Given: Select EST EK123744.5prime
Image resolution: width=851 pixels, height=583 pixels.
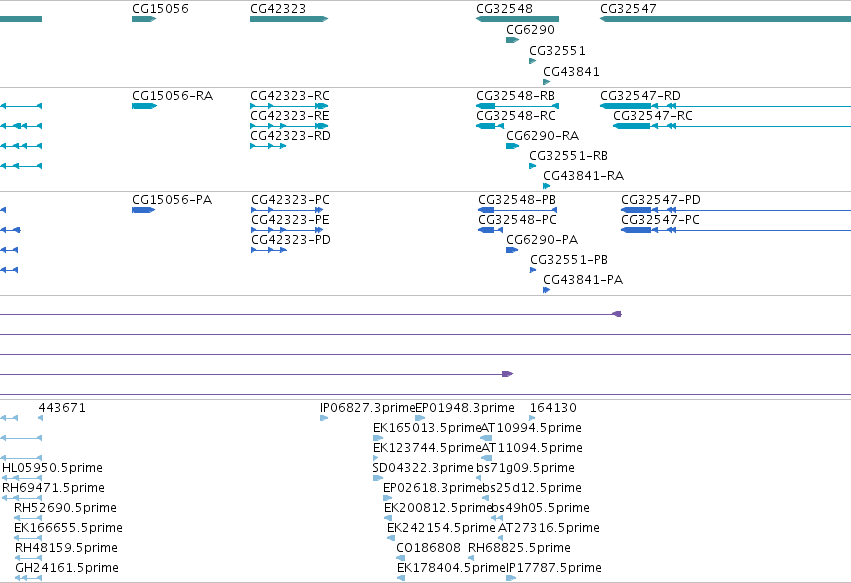Looking at the screenshot, I should click(427, 448).
